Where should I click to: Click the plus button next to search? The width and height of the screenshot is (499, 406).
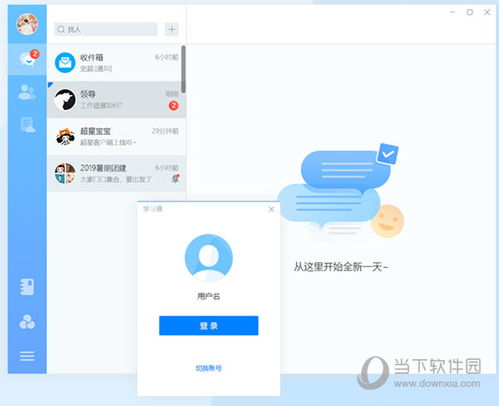(x=172, y=29)
